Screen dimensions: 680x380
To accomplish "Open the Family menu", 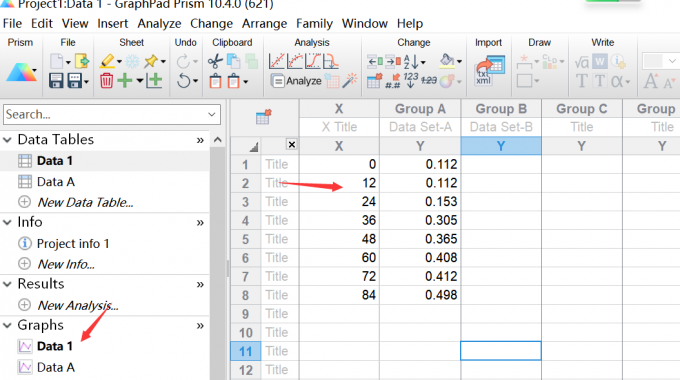I will point(314,23).
